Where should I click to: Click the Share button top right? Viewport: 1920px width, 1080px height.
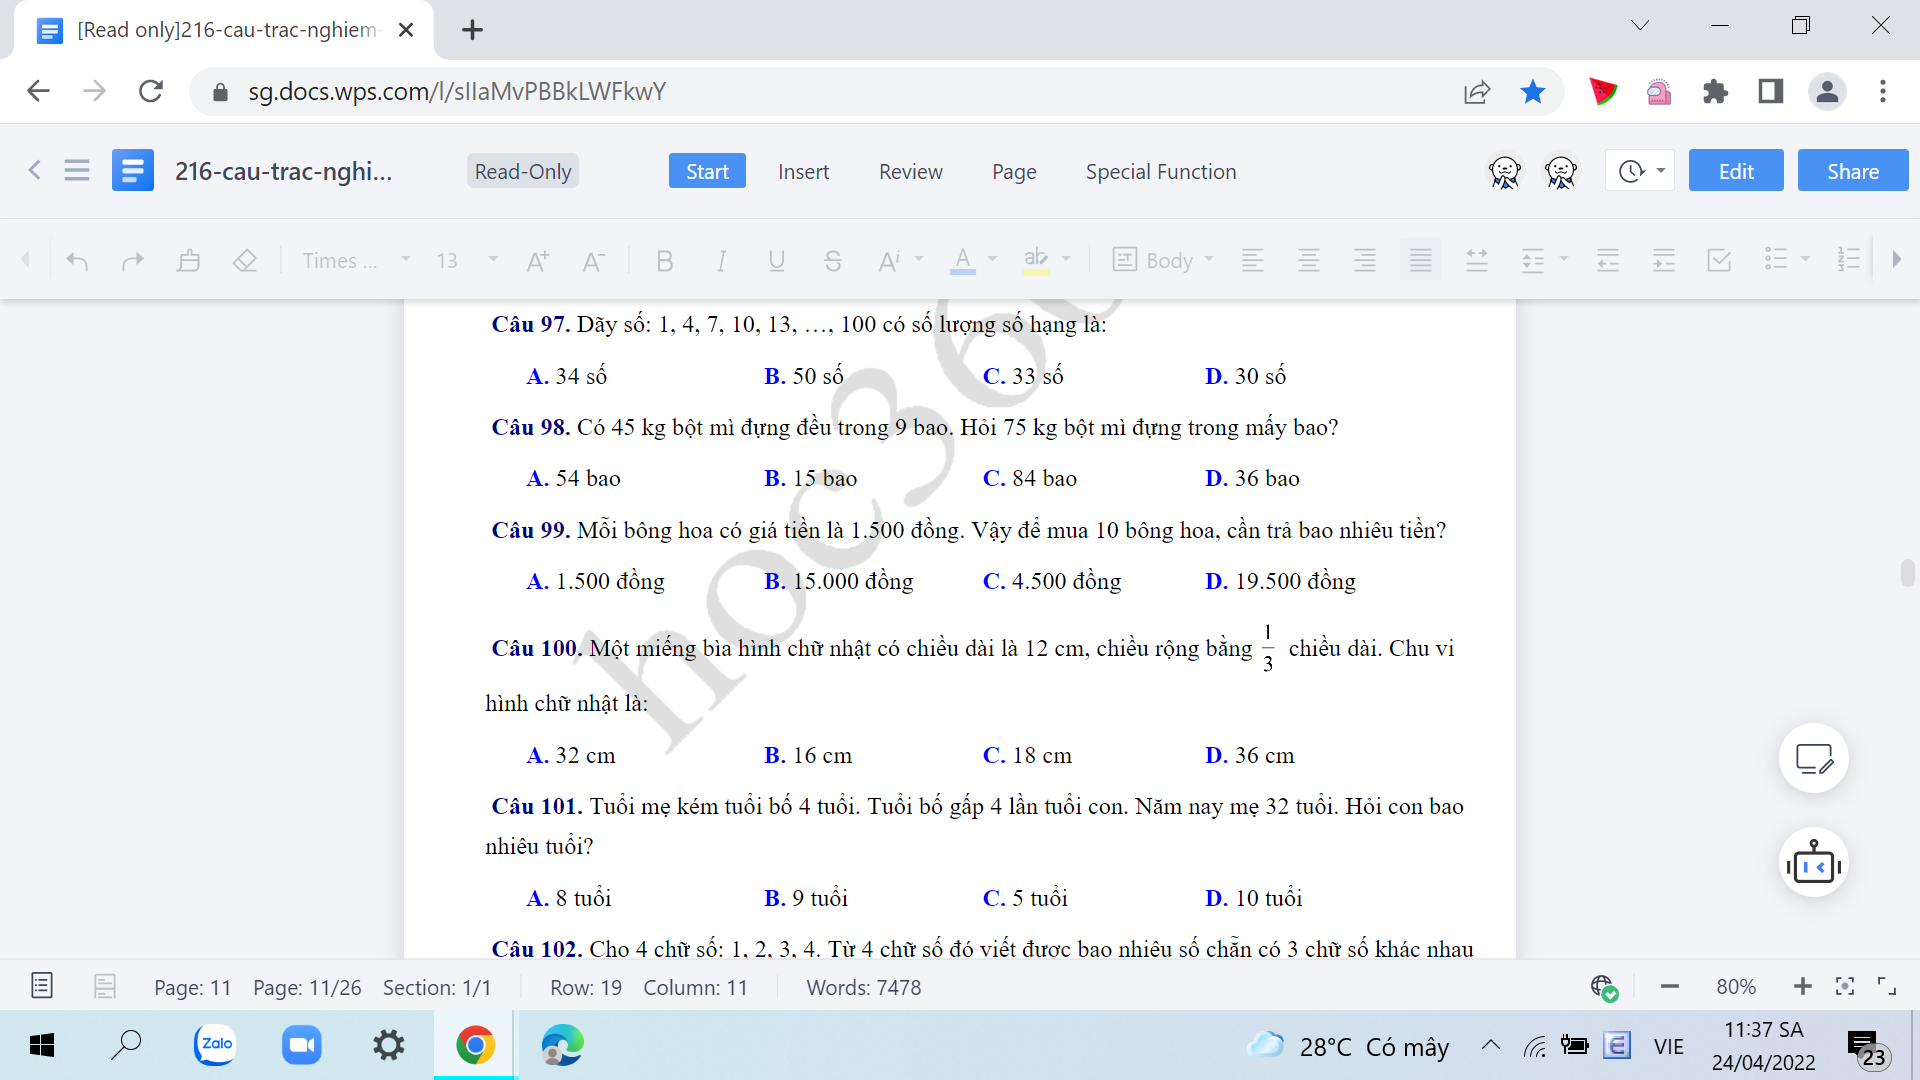1853,170
